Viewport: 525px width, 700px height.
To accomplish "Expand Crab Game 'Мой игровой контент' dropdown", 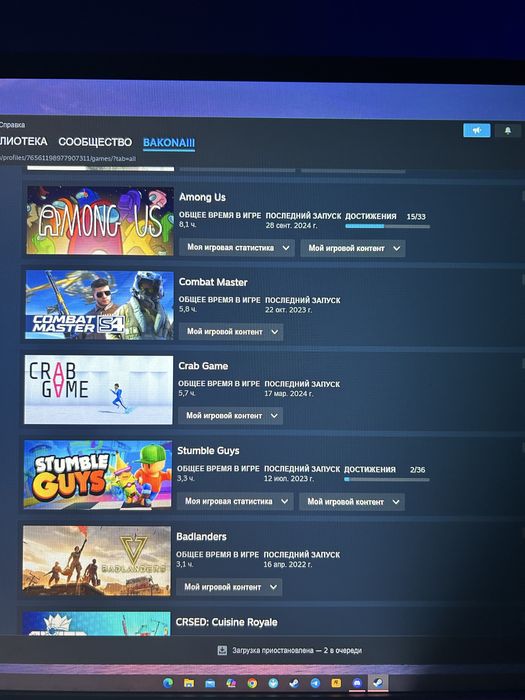I will 230,416.
